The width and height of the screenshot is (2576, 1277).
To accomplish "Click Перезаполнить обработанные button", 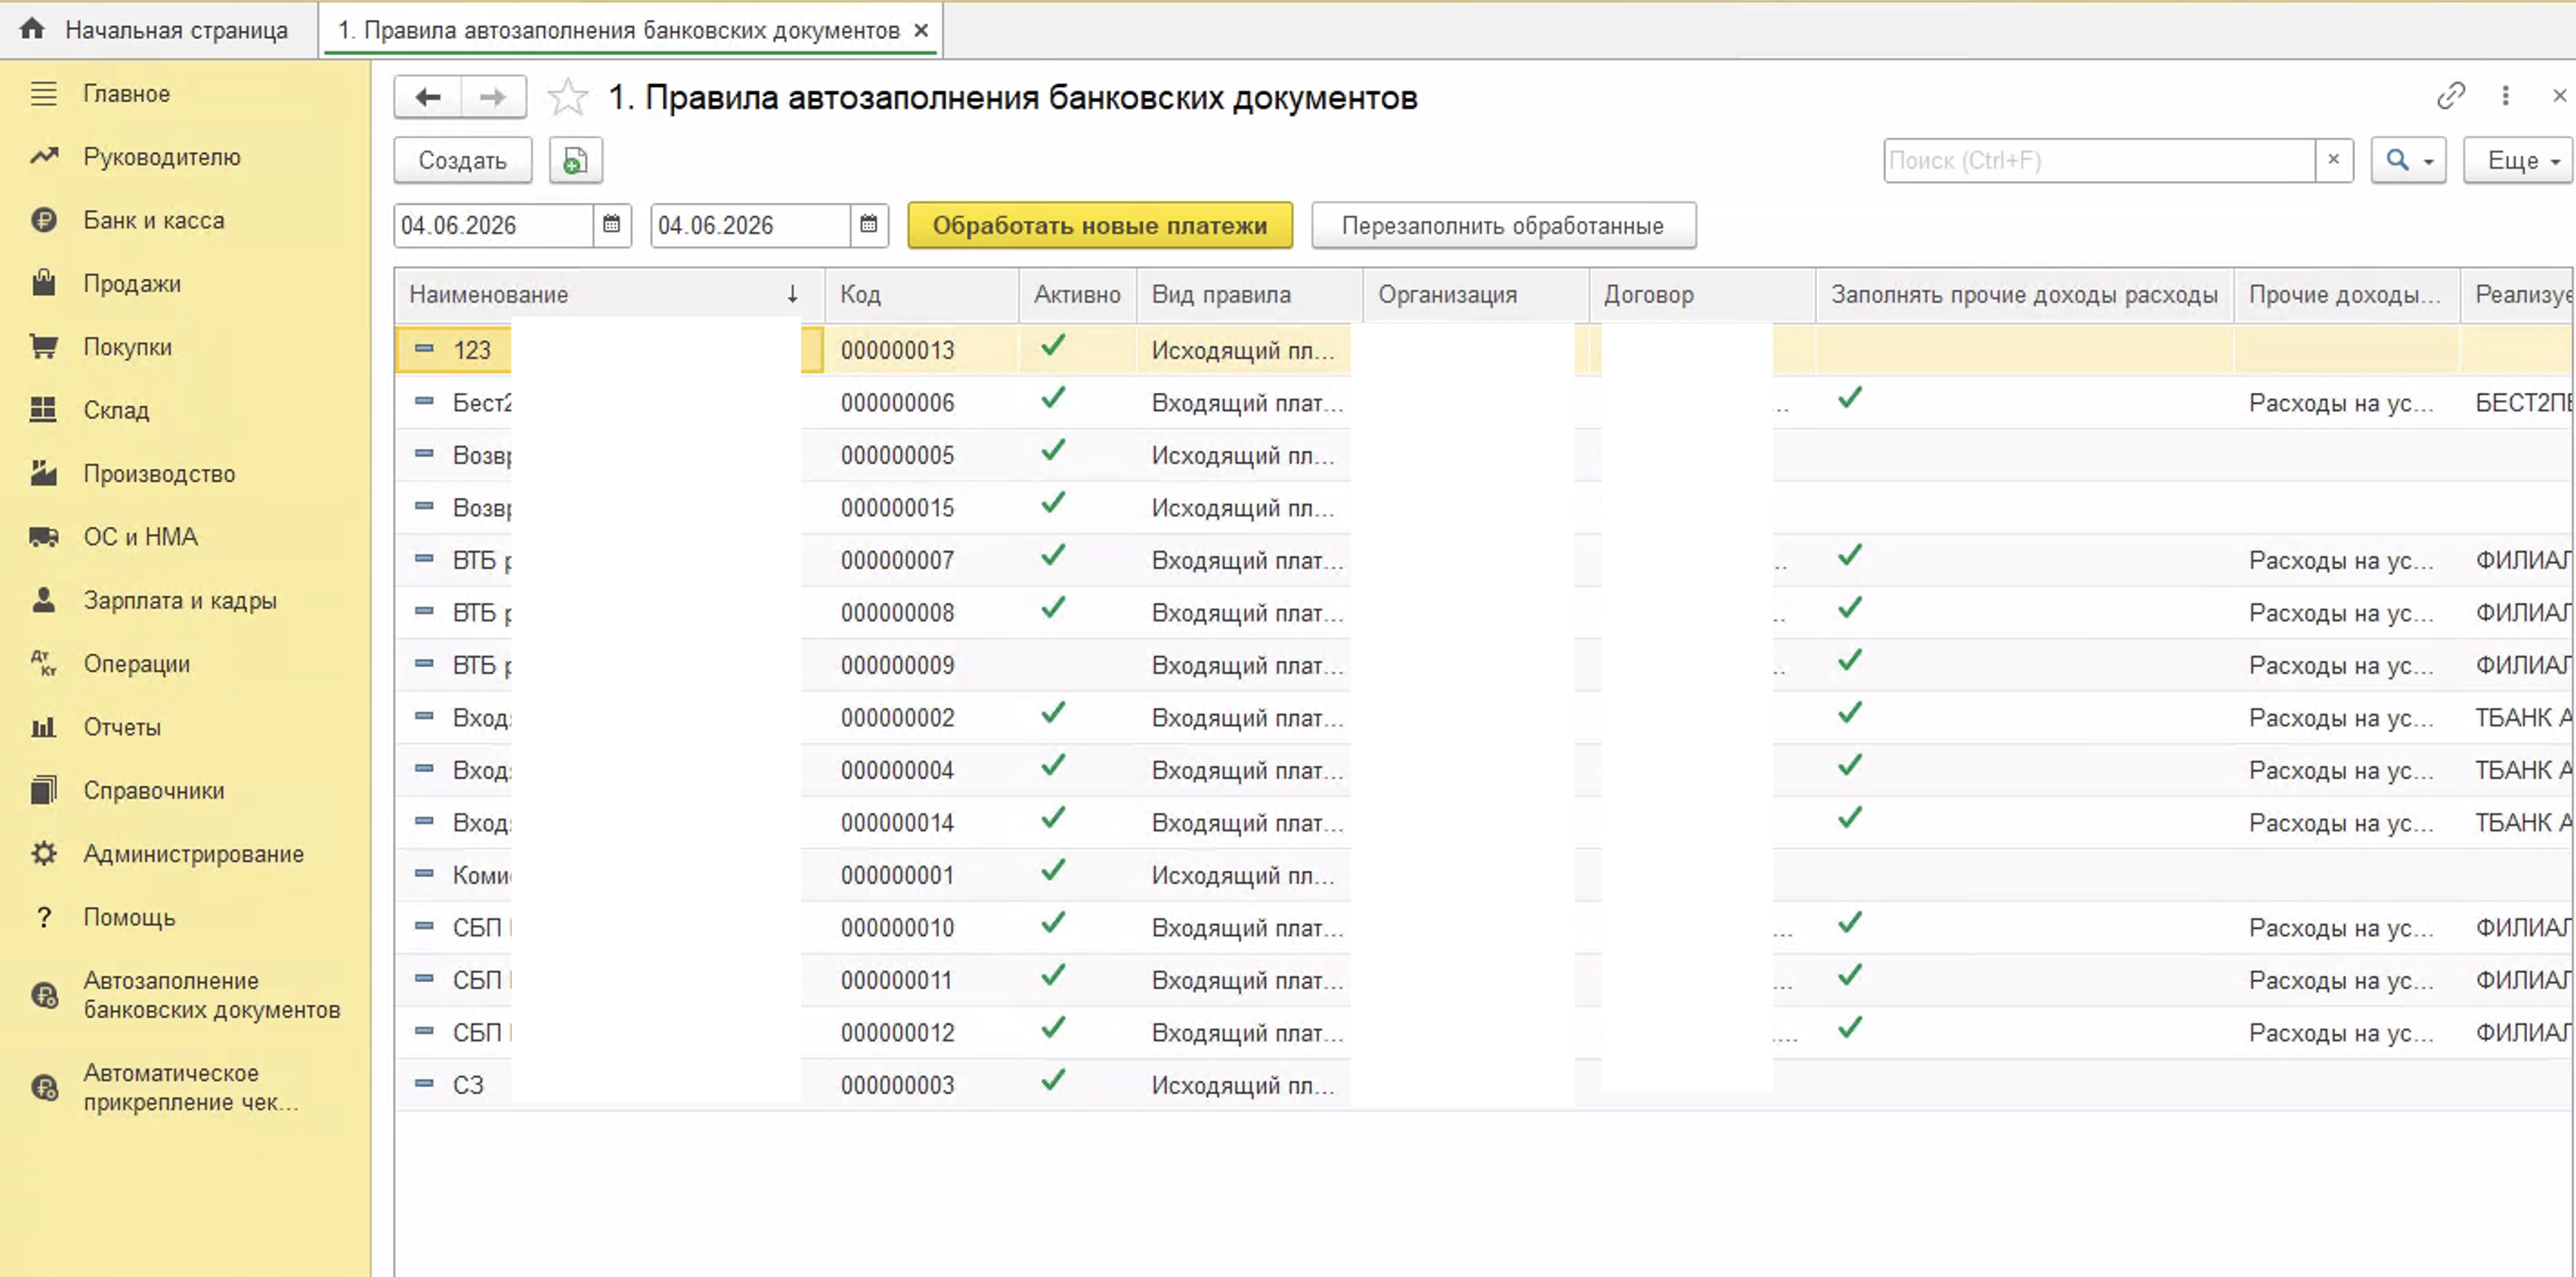I will click(x=1503, y=225).
